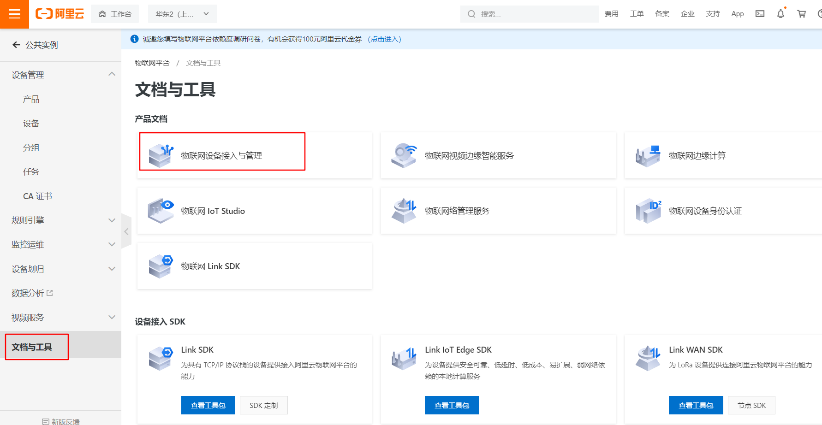Open the 物联网设备接入与管理 doc card
Viewport: 822px width, 425px height.
(255, 155)
